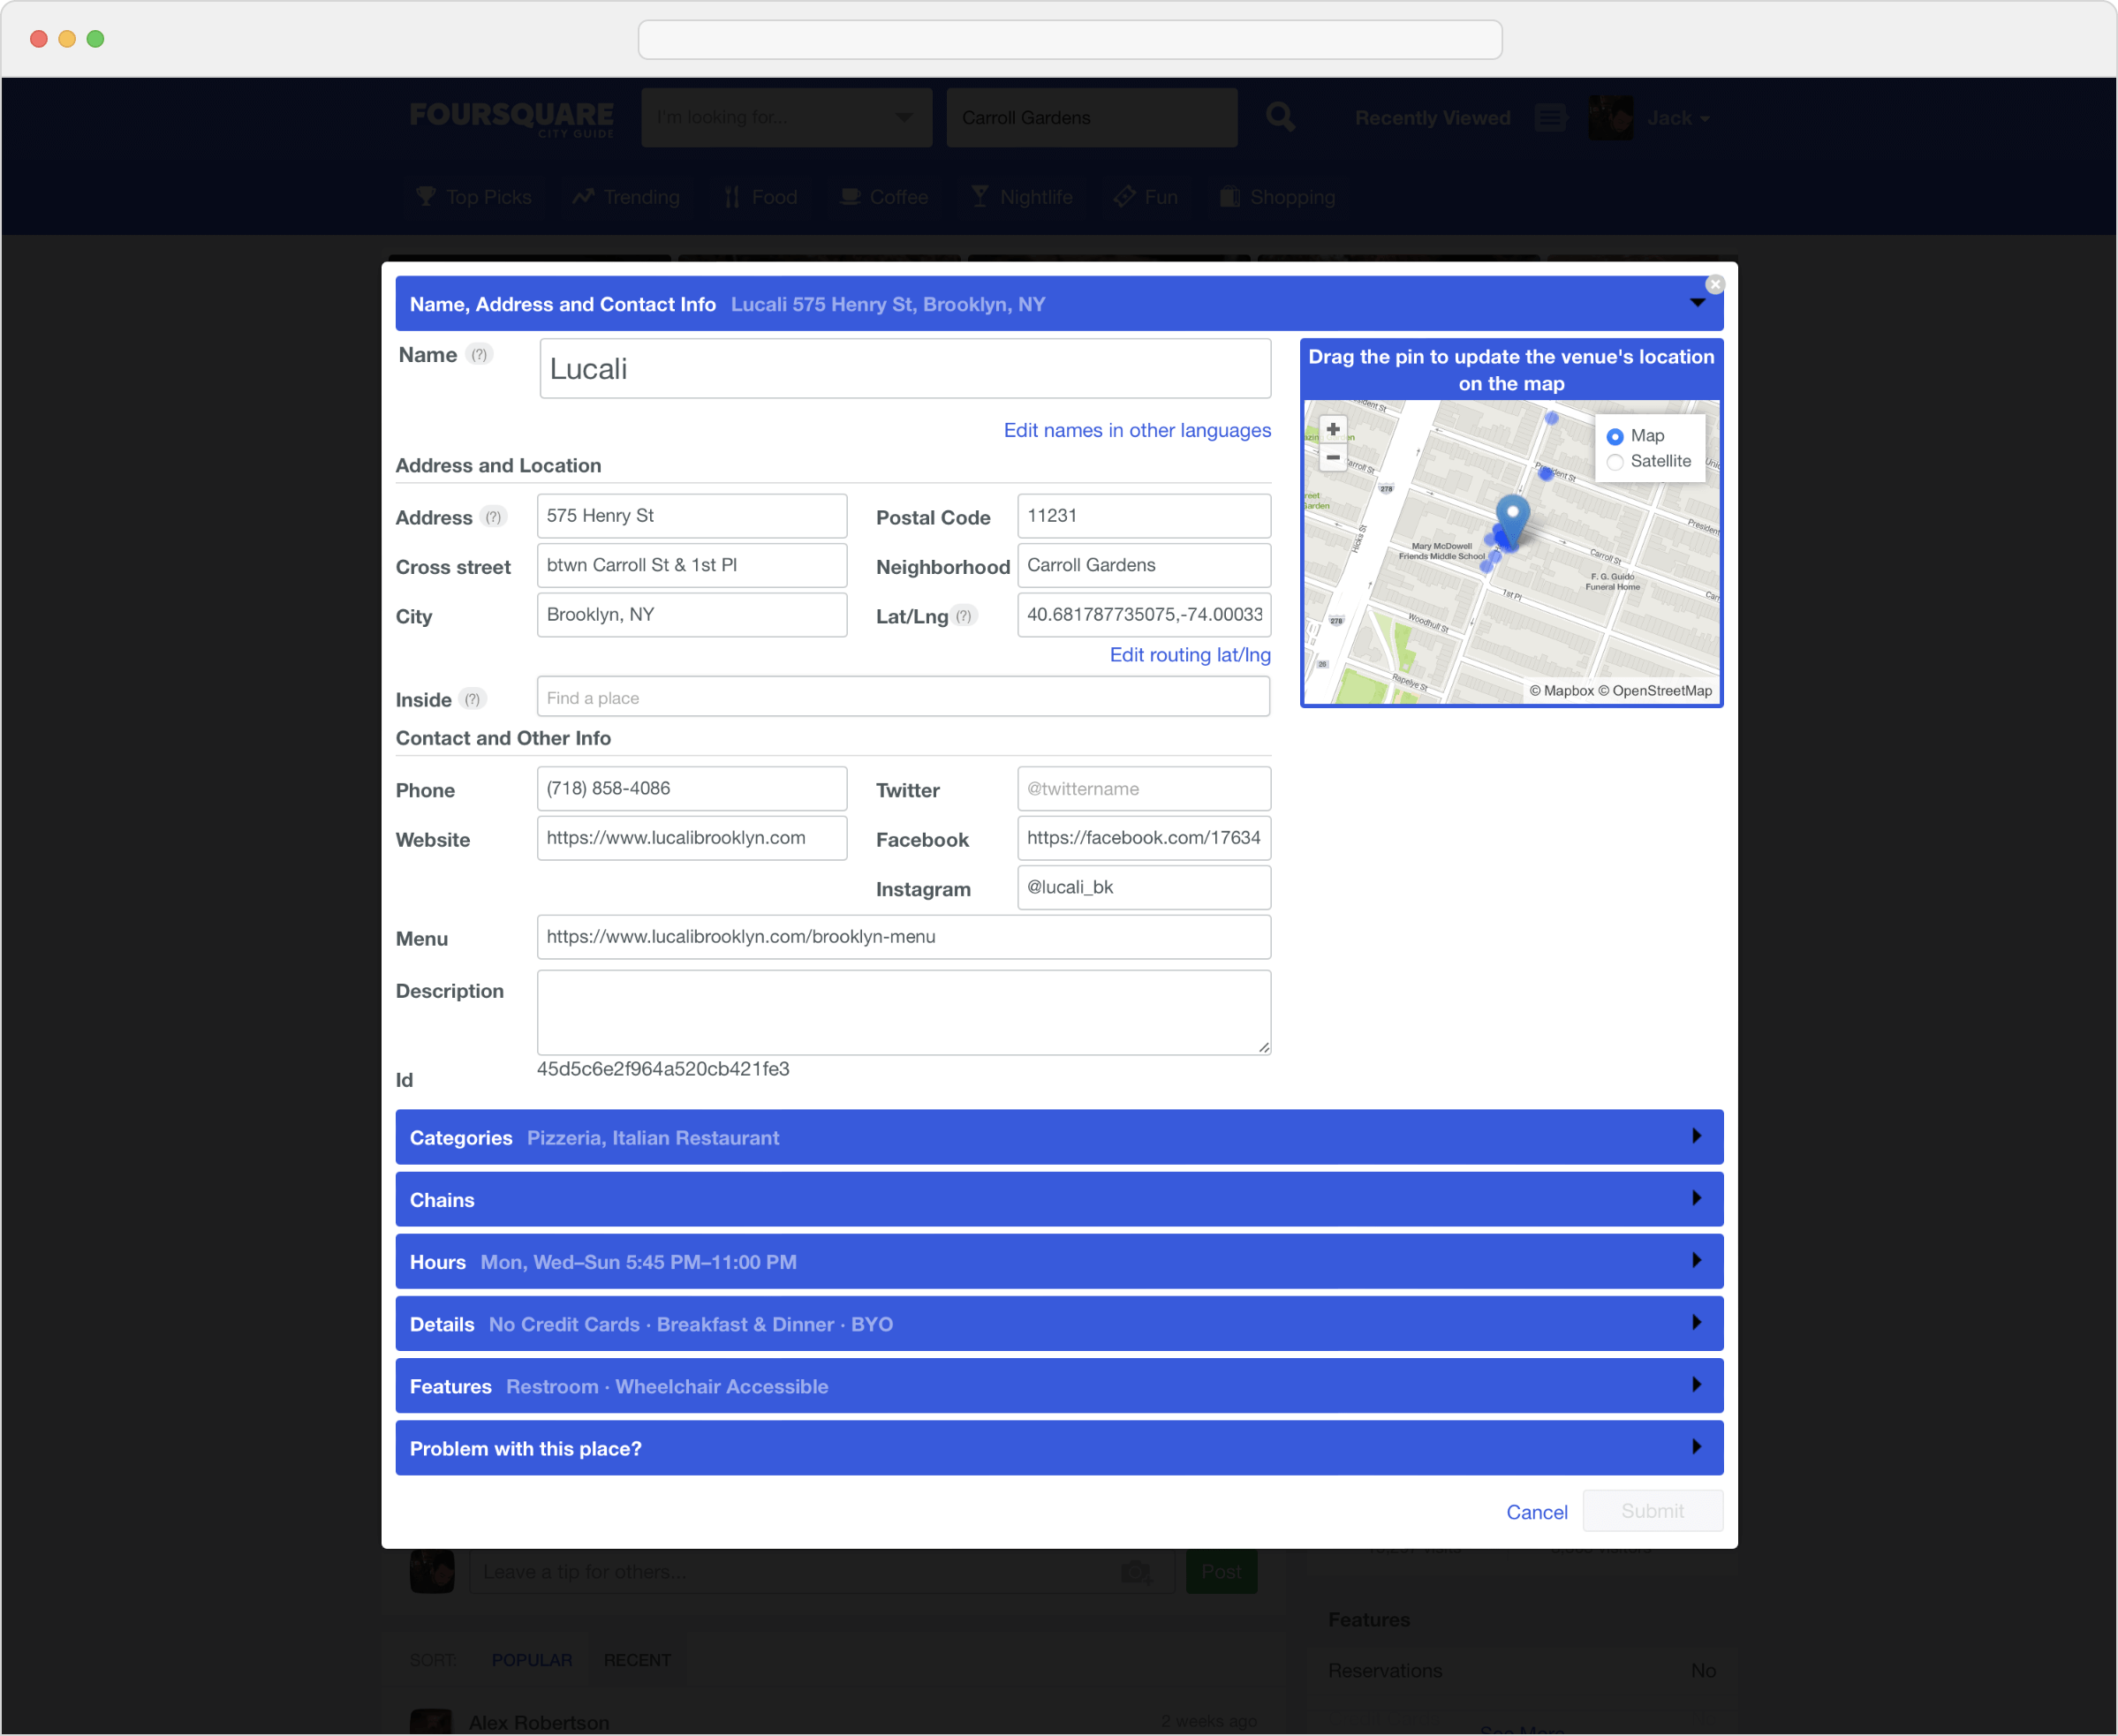
Task: Click the Twitter name input field
Action: click(1143, 789)
